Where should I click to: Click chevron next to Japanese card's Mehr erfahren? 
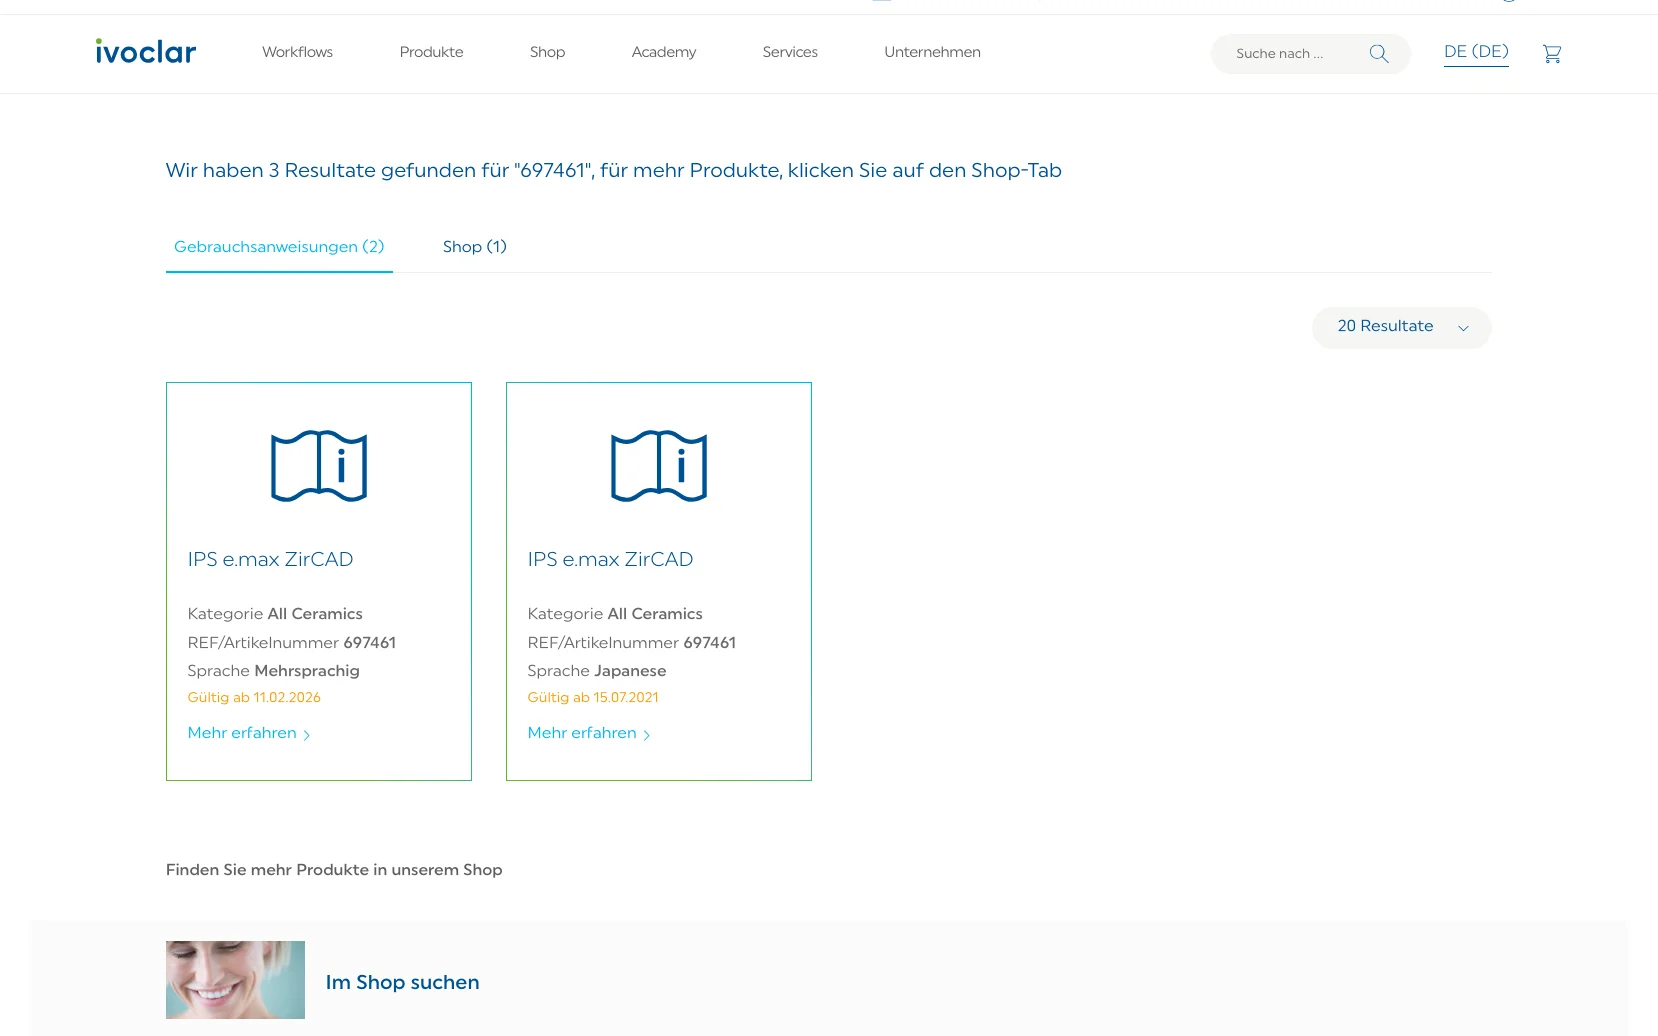pyautogui.click(x=647, y=735)
